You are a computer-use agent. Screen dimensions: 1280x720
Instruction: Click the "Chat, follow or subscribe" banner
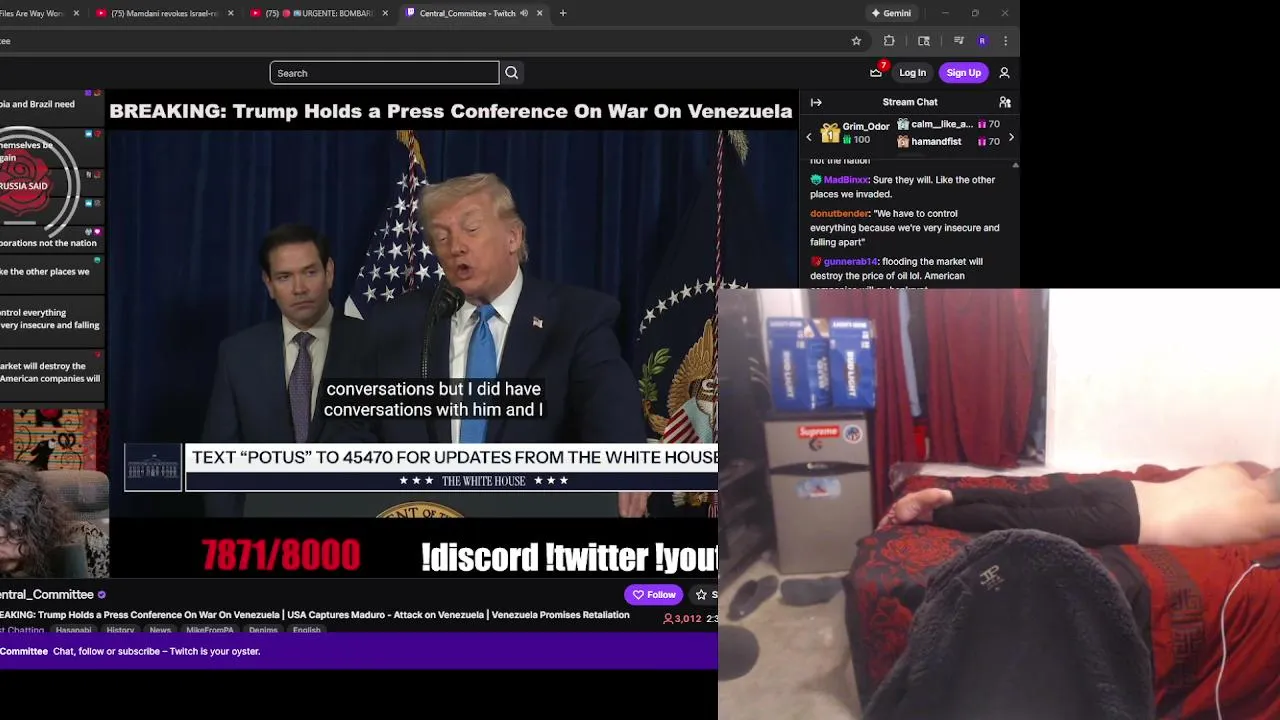coord(359,651)
